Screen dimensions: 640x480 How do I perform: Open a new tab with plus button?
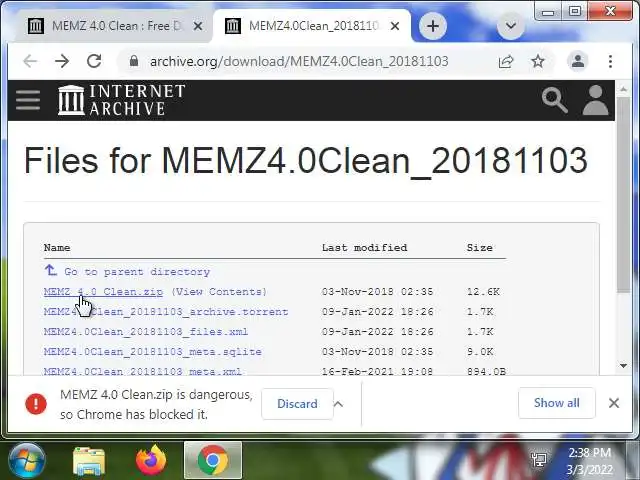(x=433, y=26)
